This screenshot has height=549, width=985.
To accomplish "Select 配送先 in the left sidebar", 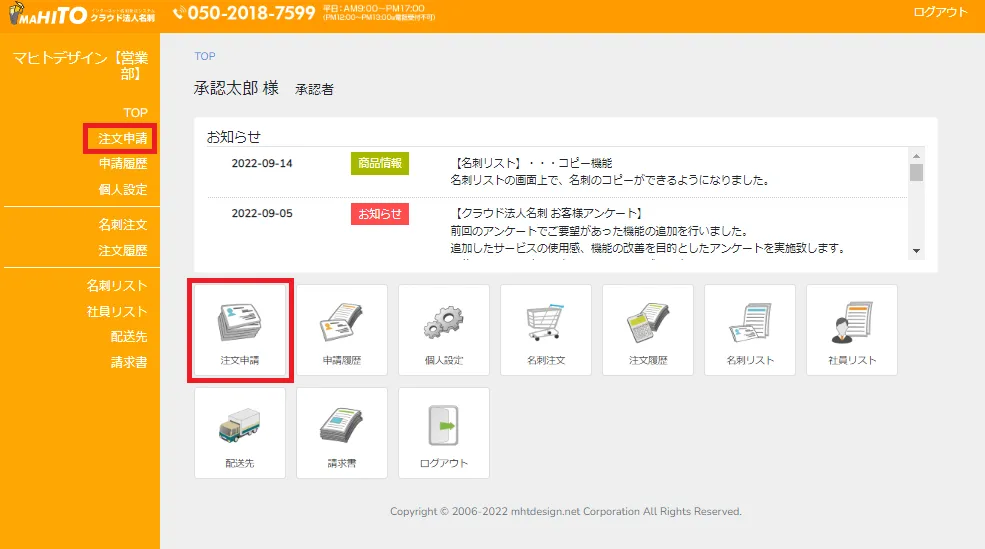I will tap(129, 337).
